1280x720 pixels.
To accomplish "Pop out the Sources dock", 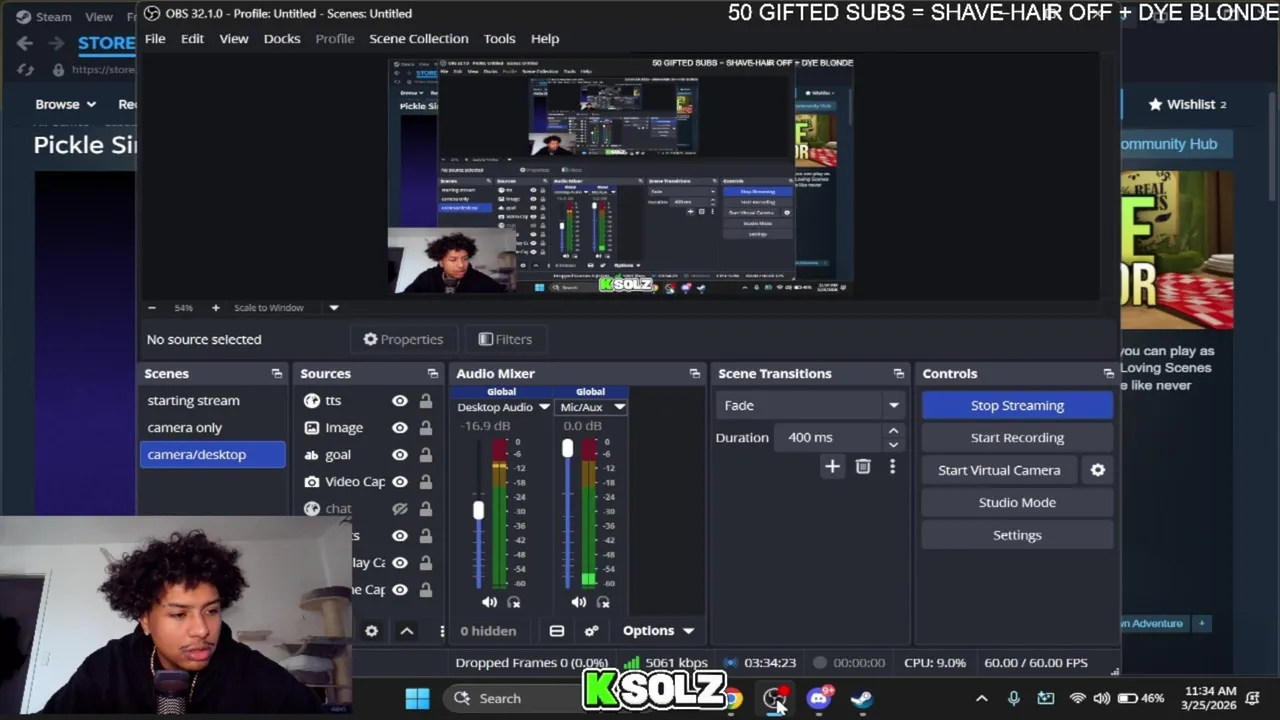I will 433,373.
